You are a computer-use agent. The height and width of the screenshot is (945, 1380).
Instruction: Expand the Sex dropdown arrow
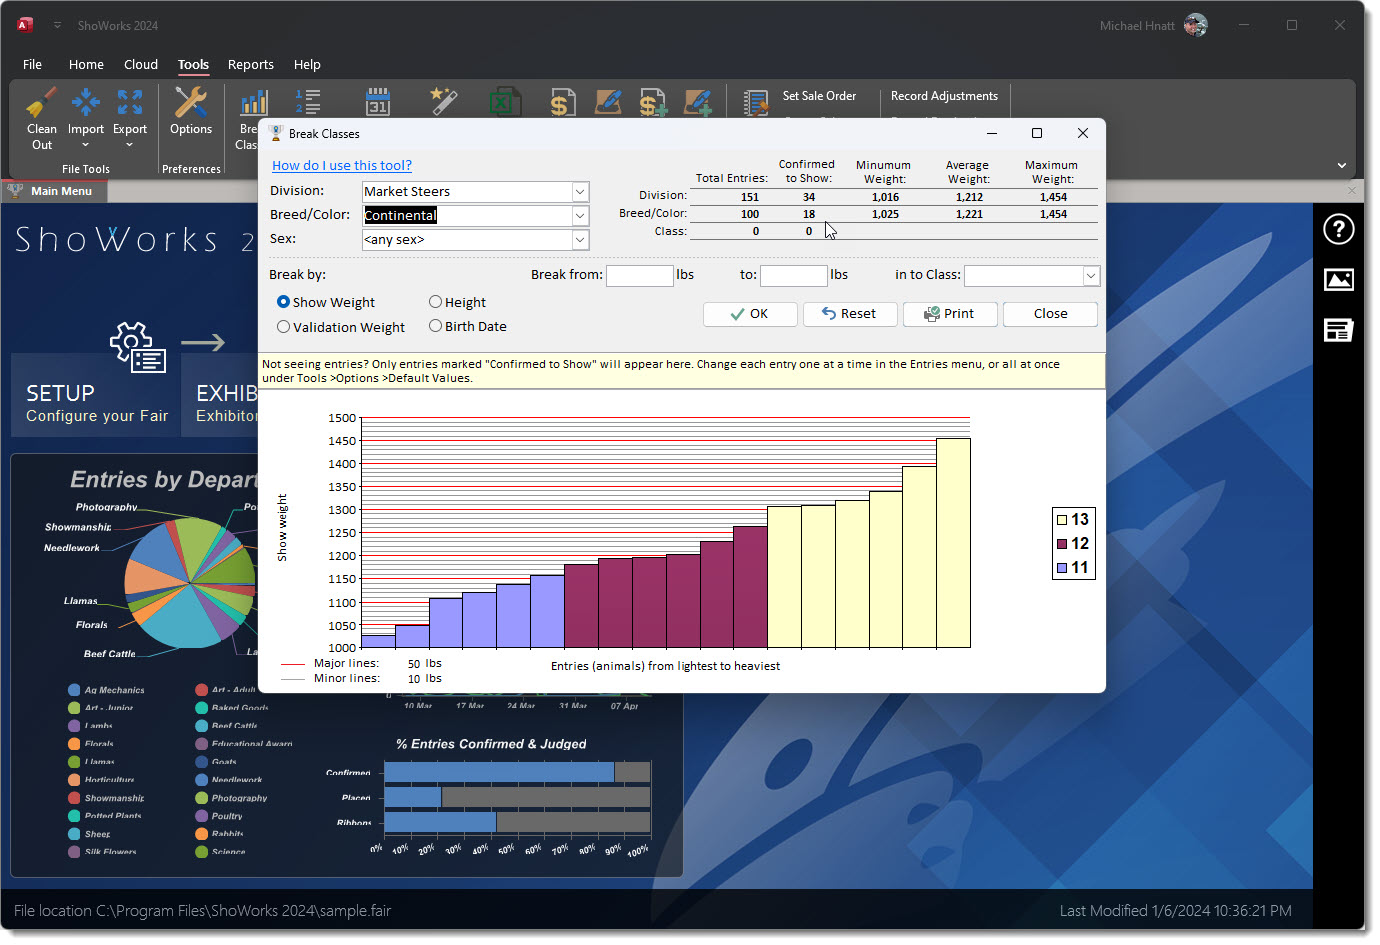tap(579, 239)
